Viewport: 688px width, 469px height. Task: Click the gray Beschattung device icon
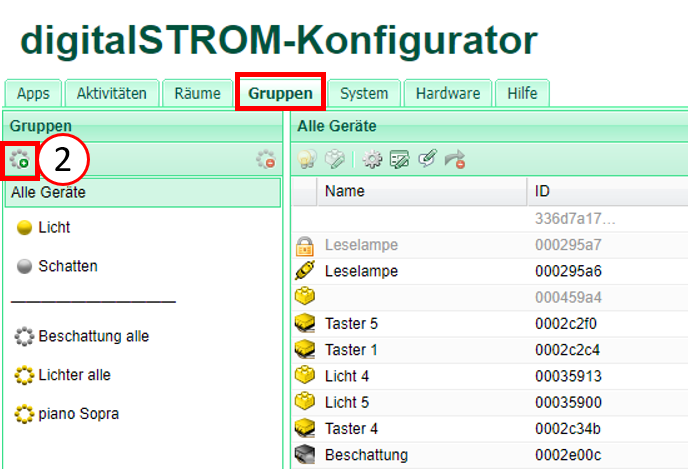pyautogui.click(x=305, y=455)
